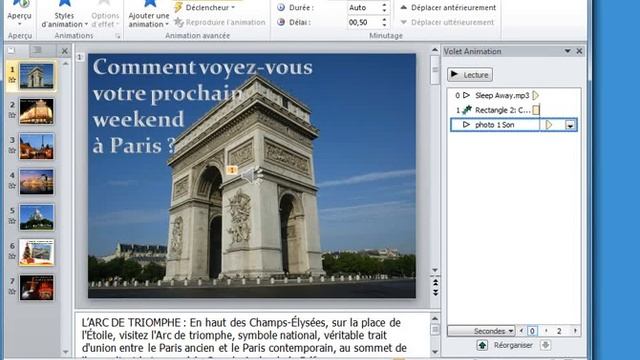Adjust the Durée spinner arrows
Screen dimensions: 640x360
pyautogui.click(x=384, y=7)
